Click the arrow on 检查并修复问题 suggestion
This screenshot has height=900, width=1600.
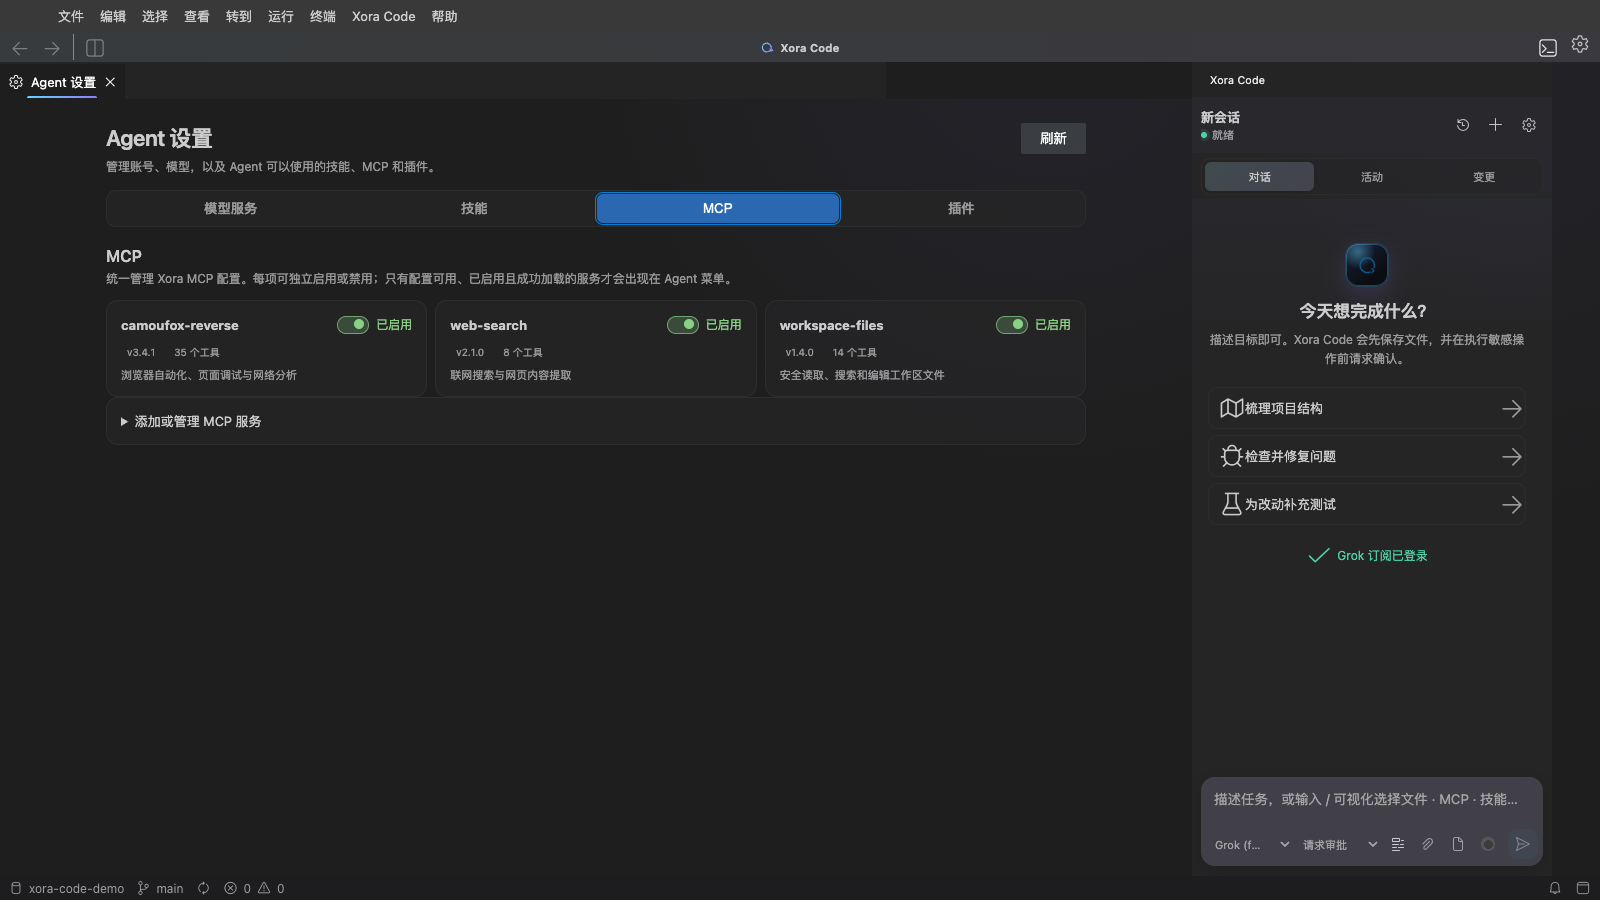click(x=1512, y=457)
